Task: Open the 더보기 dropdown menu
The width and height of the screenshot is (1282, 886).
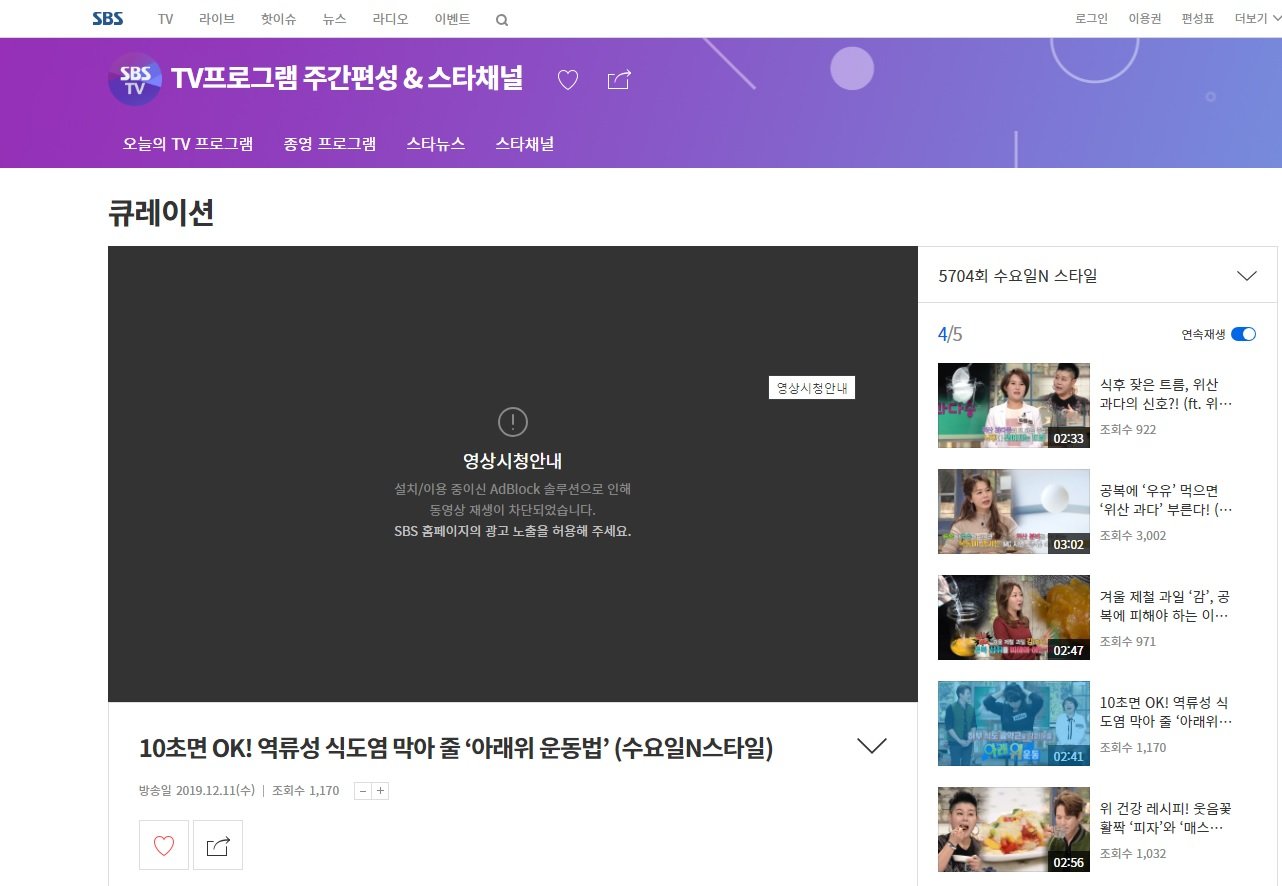Action: point(1252,19)
